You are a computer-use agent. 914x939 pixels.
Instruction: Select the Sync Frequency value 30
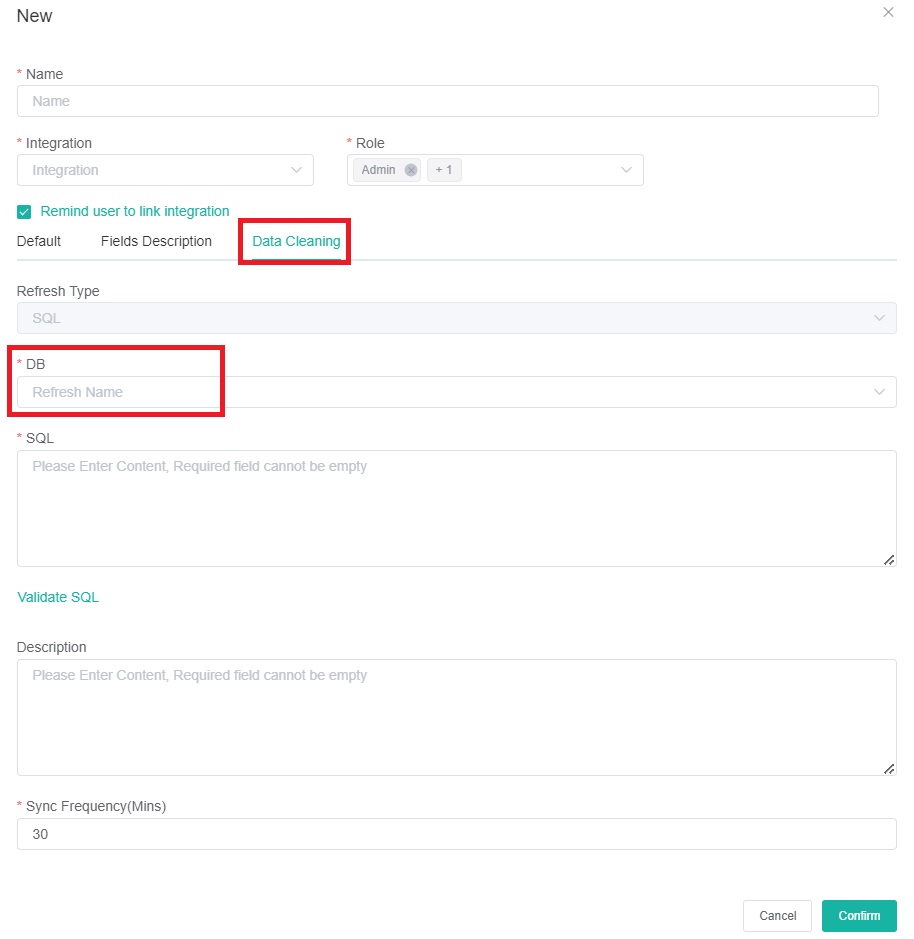tap(457, 834)
